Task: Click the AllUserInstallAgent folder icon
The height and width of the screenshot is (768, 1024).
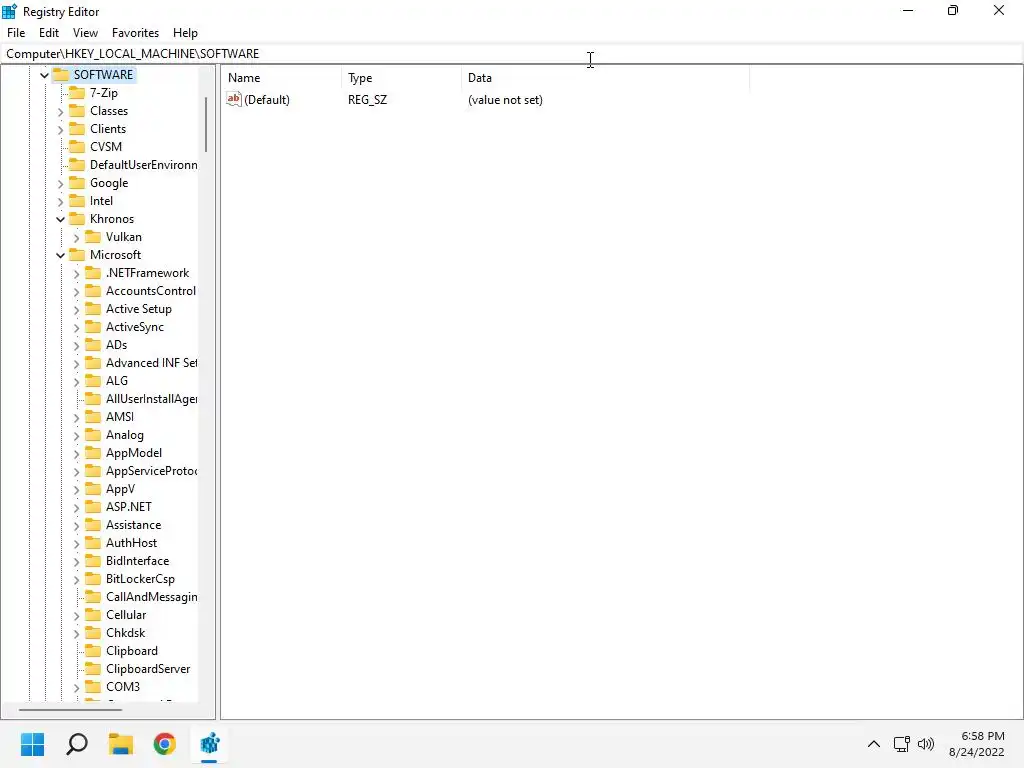Action: click(93, 398)
